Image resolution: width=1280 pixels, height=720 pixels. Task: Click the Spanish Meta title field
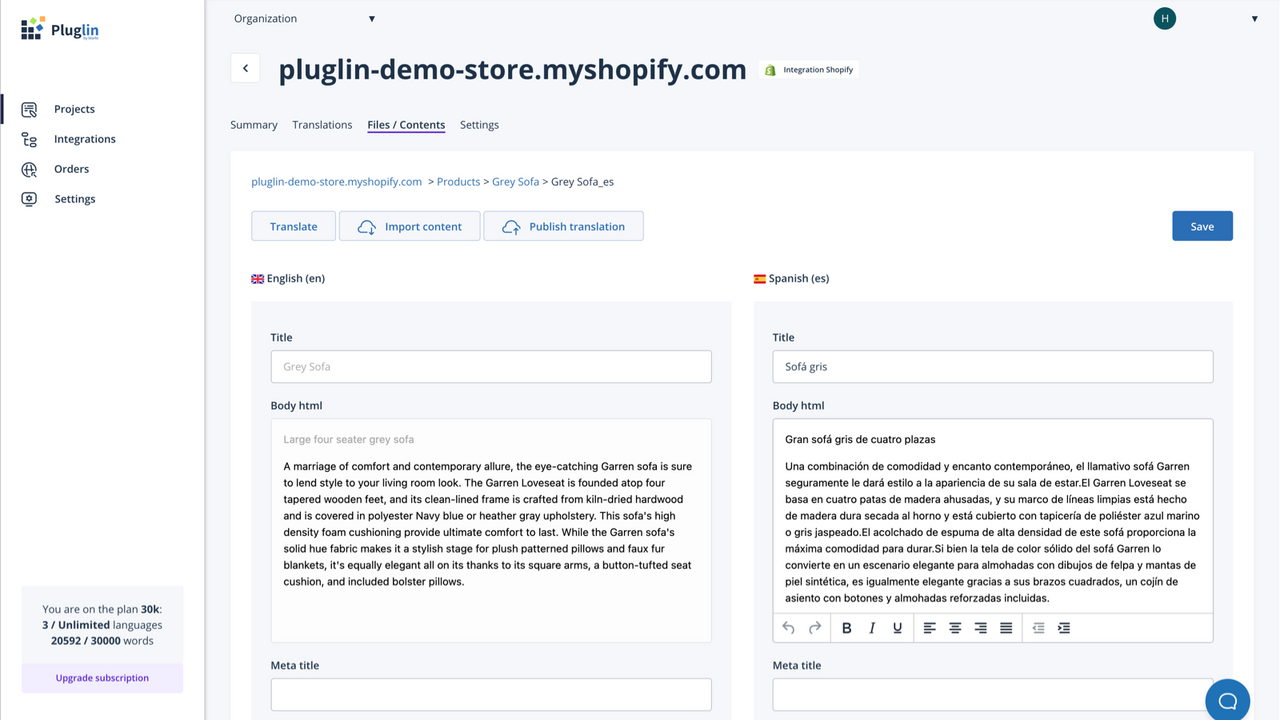pos(993,694)
